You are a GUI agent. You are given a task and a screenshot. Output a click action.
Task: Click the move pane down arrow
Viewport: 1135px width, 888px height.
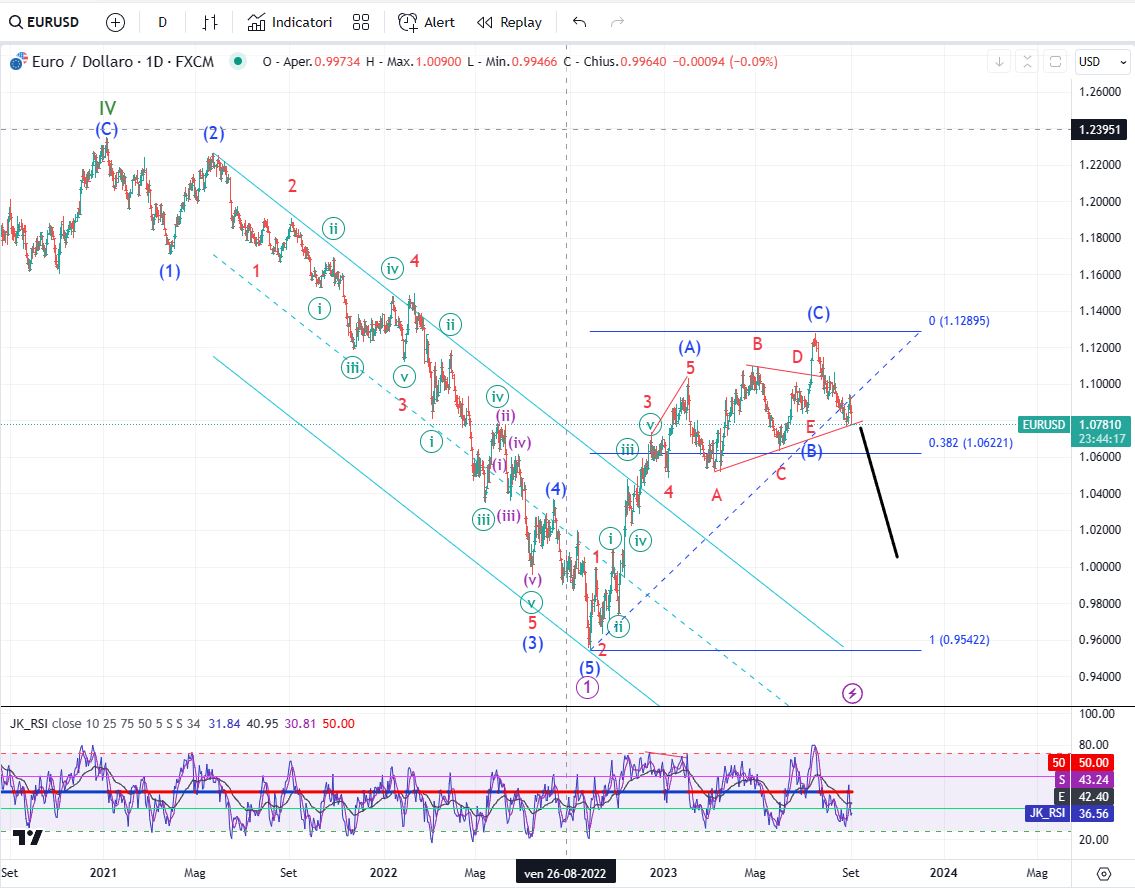point(999,62)
